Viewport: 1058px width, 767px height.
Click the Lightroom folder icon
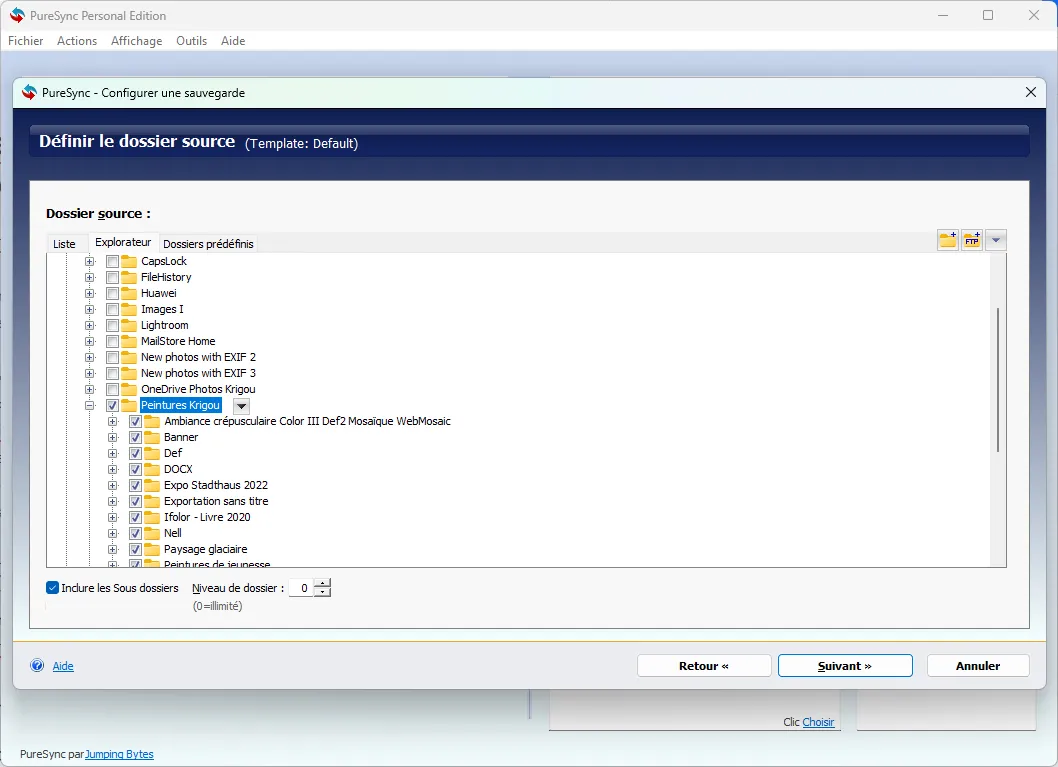click(129, 325)
